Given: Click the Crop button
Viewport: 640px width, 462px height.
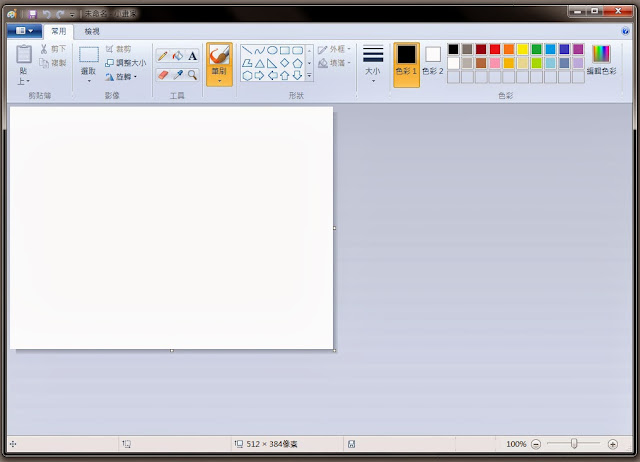Looking at the screenshot, I should tap(118, 49).
